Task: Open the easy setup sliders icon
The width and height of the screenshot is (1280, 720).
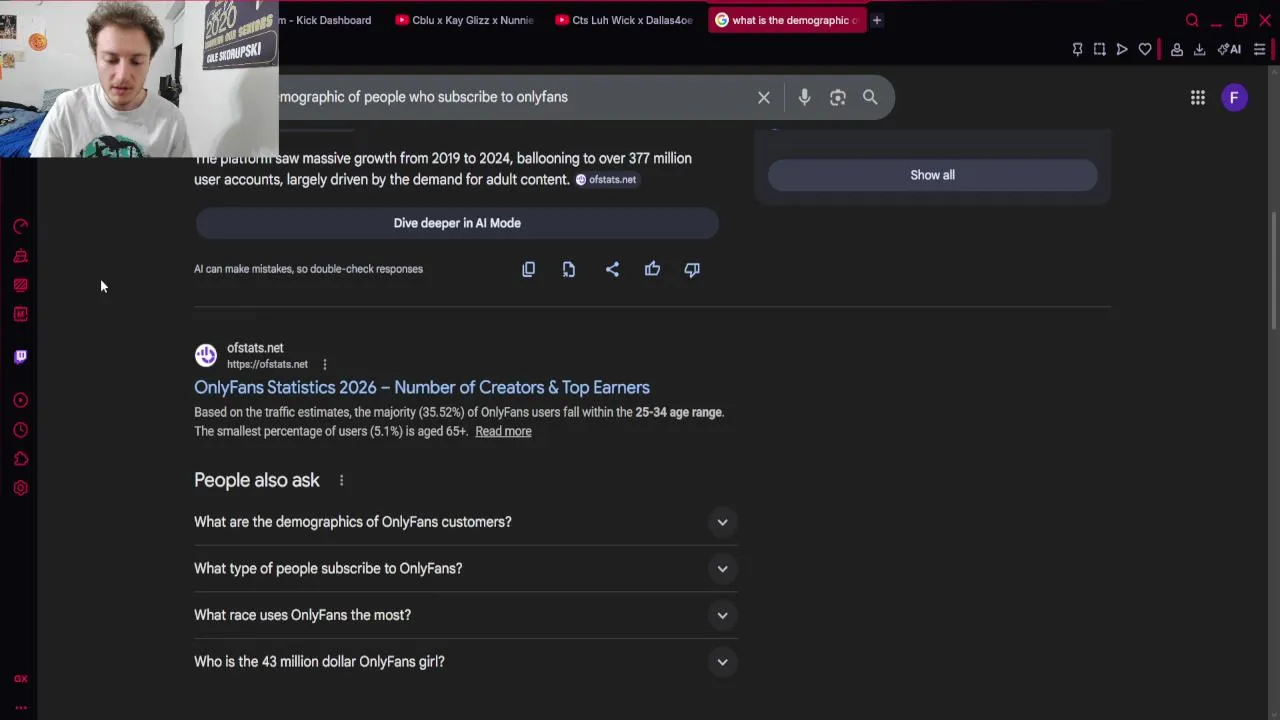Action: [1260, 49]
